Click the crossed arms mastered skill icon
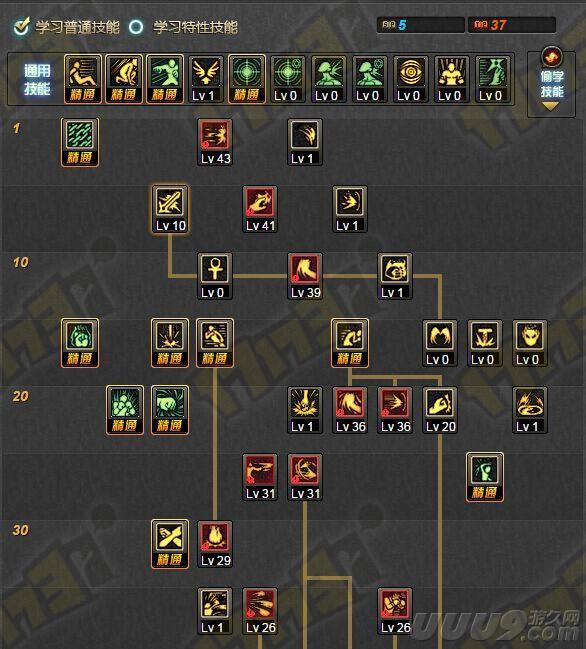 coord(170,544)
